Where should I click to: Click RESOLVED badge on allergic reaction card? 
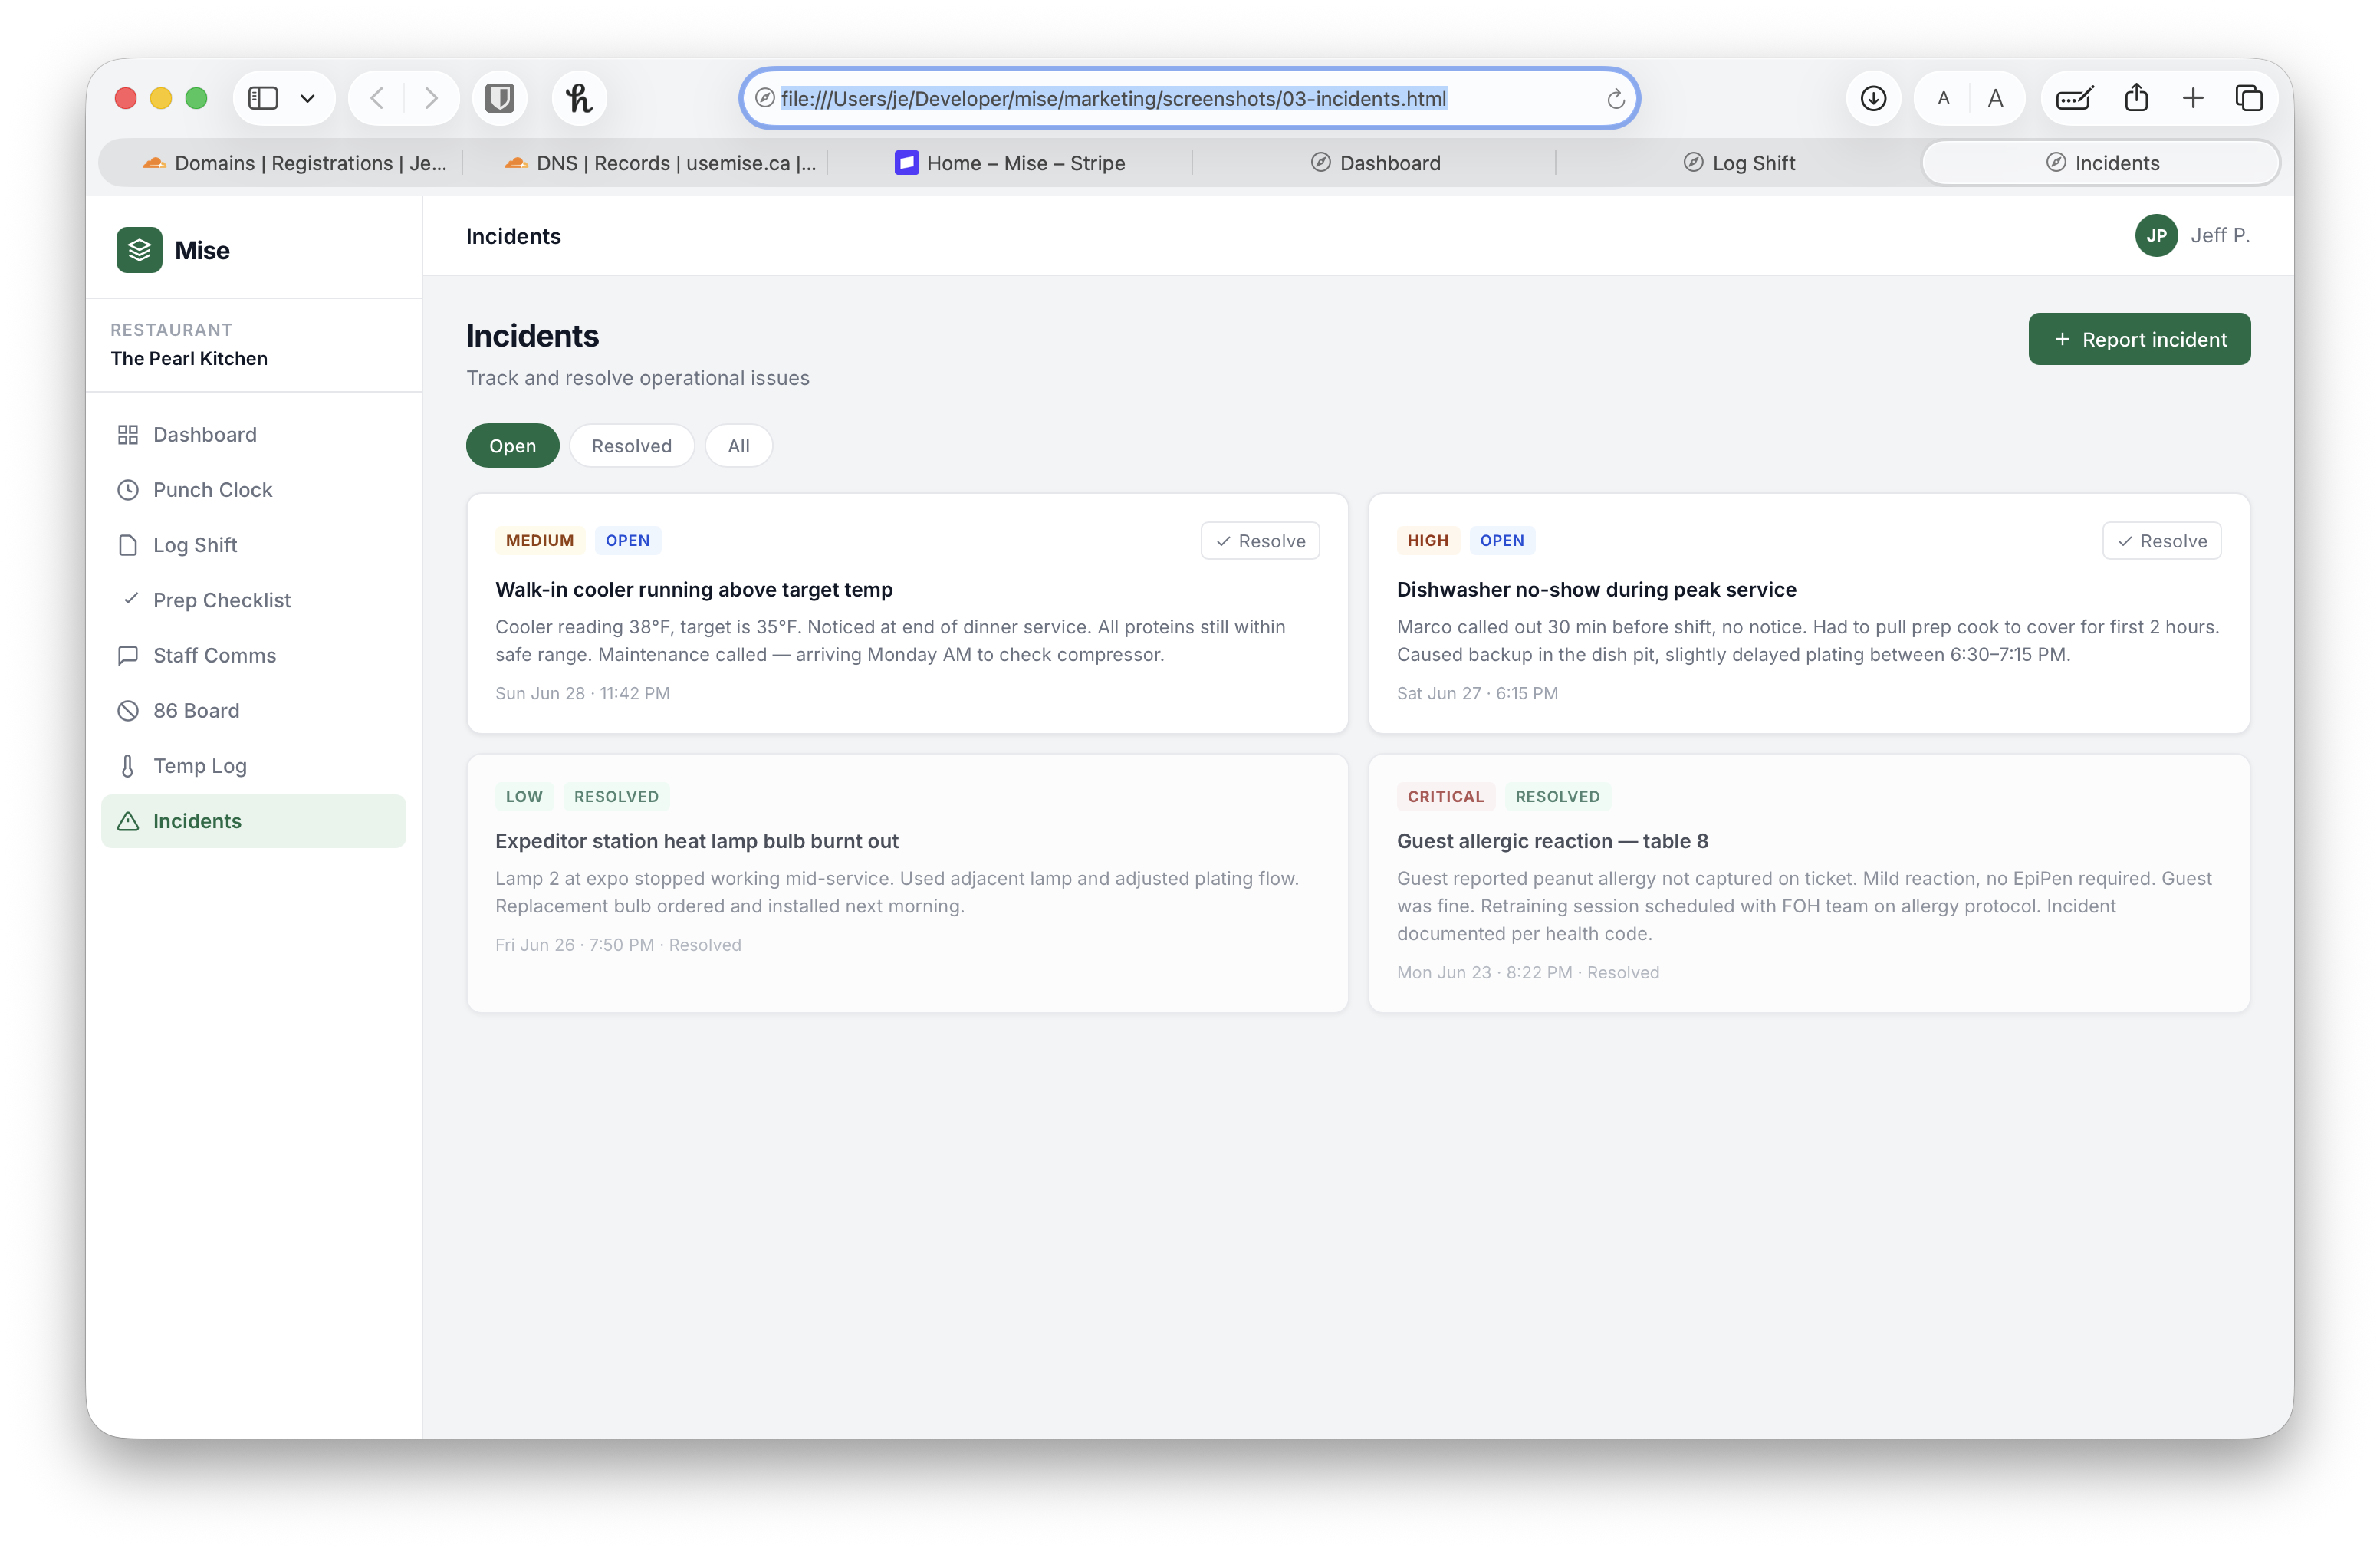[x=1557, y=797]
